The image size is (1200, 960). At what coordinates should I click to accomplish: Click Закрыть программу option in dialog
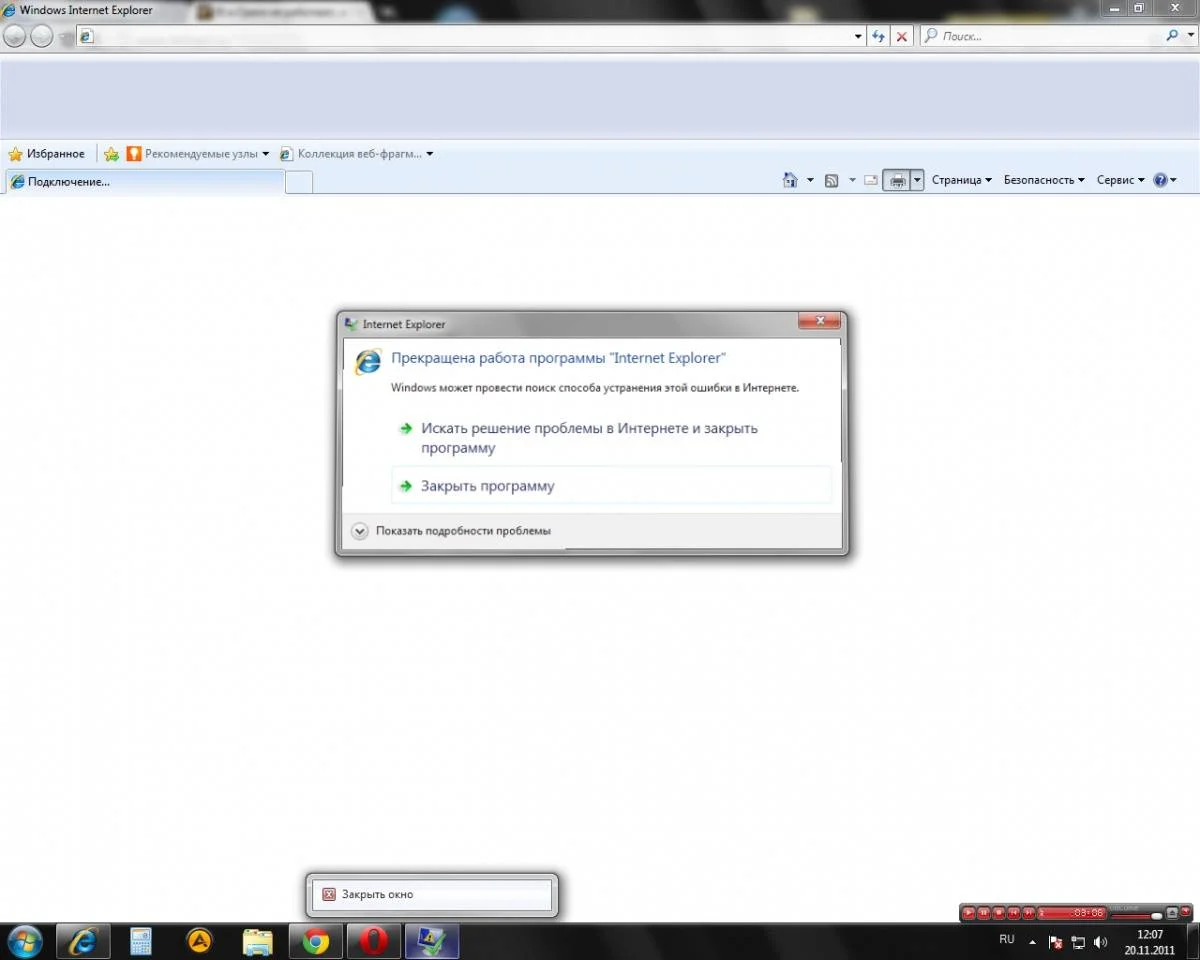[x=612, y=486]
